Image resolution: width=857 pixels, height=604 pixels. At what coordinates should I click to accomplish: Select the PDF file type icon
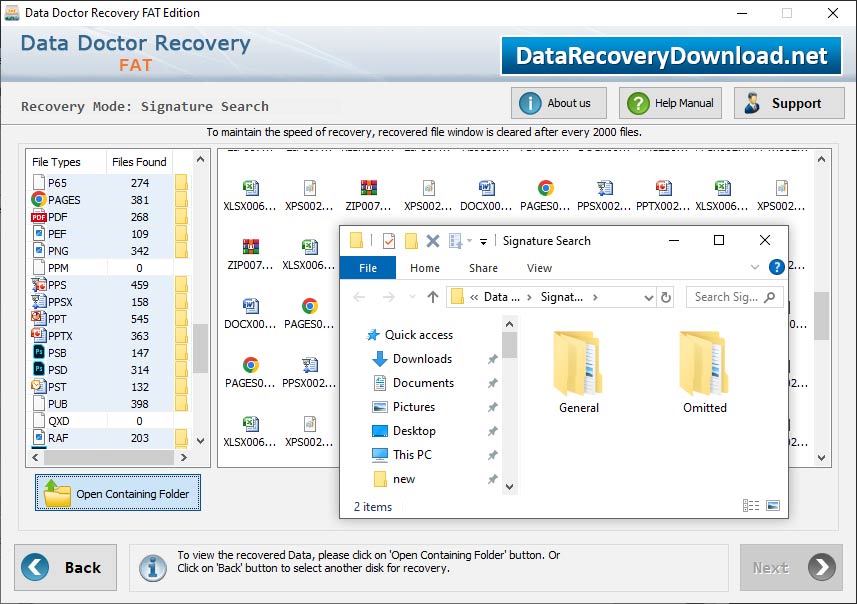coord(38,217)
